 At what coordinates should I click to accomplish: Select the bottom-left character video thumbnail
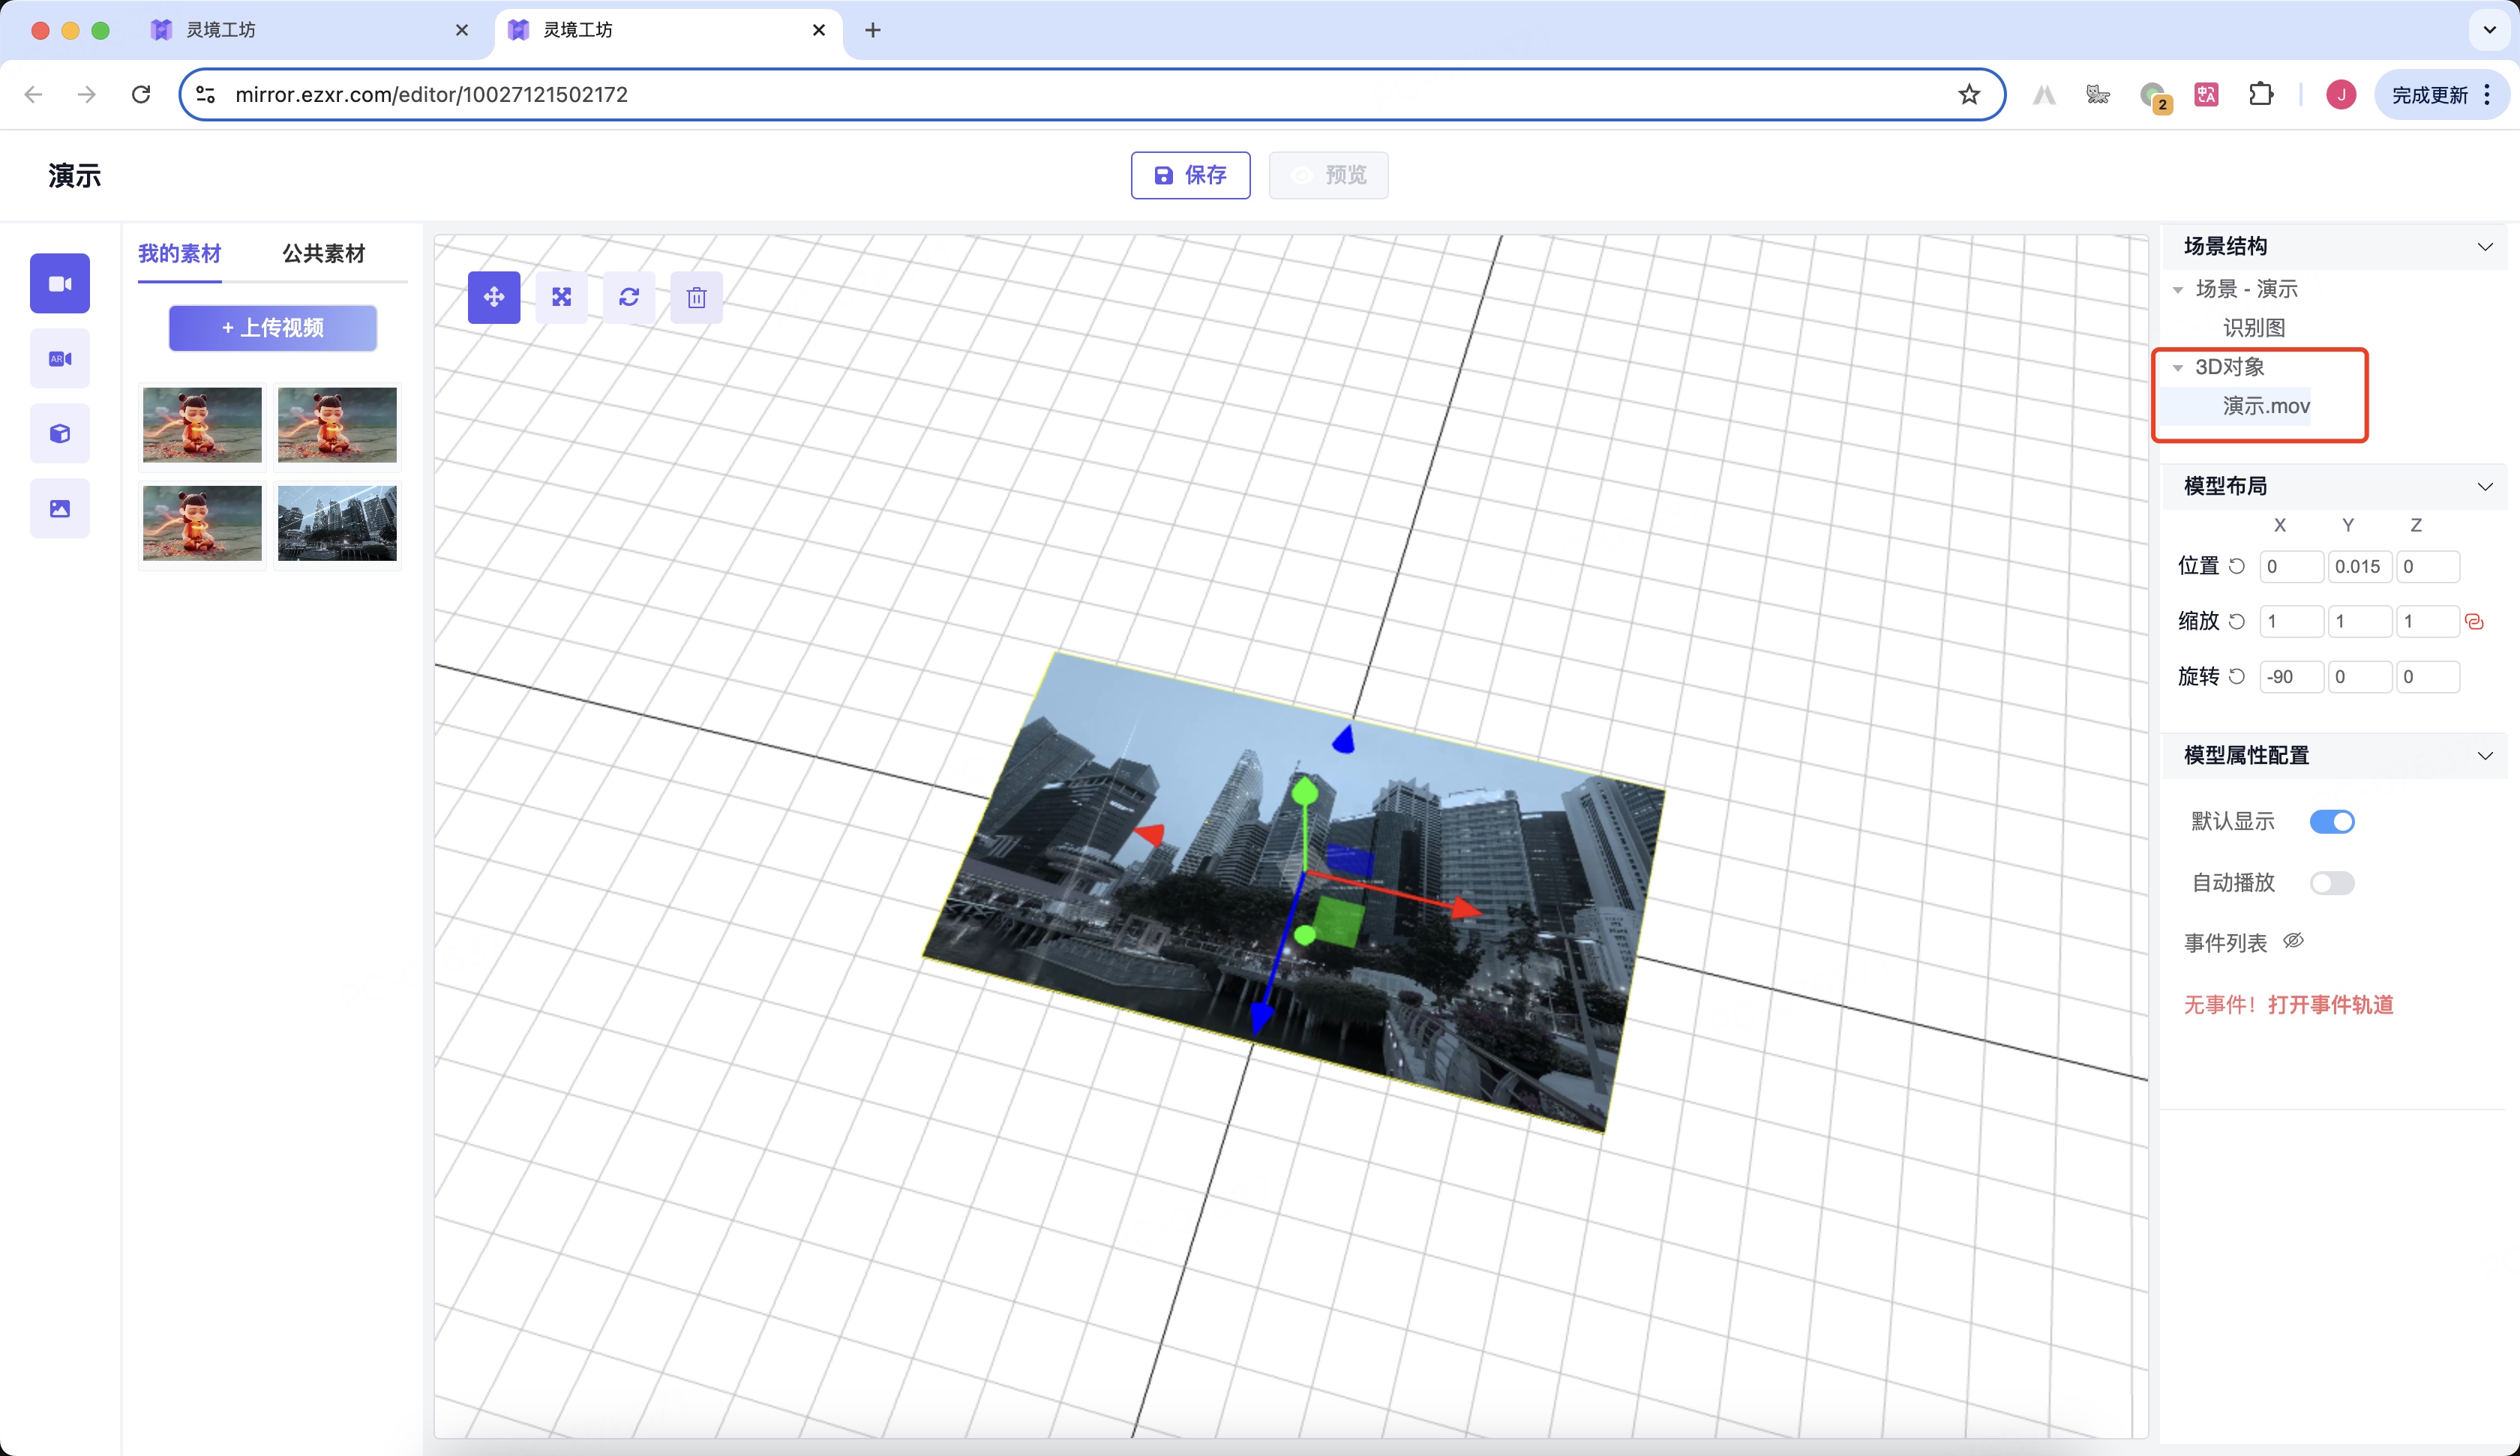point(202,523)
